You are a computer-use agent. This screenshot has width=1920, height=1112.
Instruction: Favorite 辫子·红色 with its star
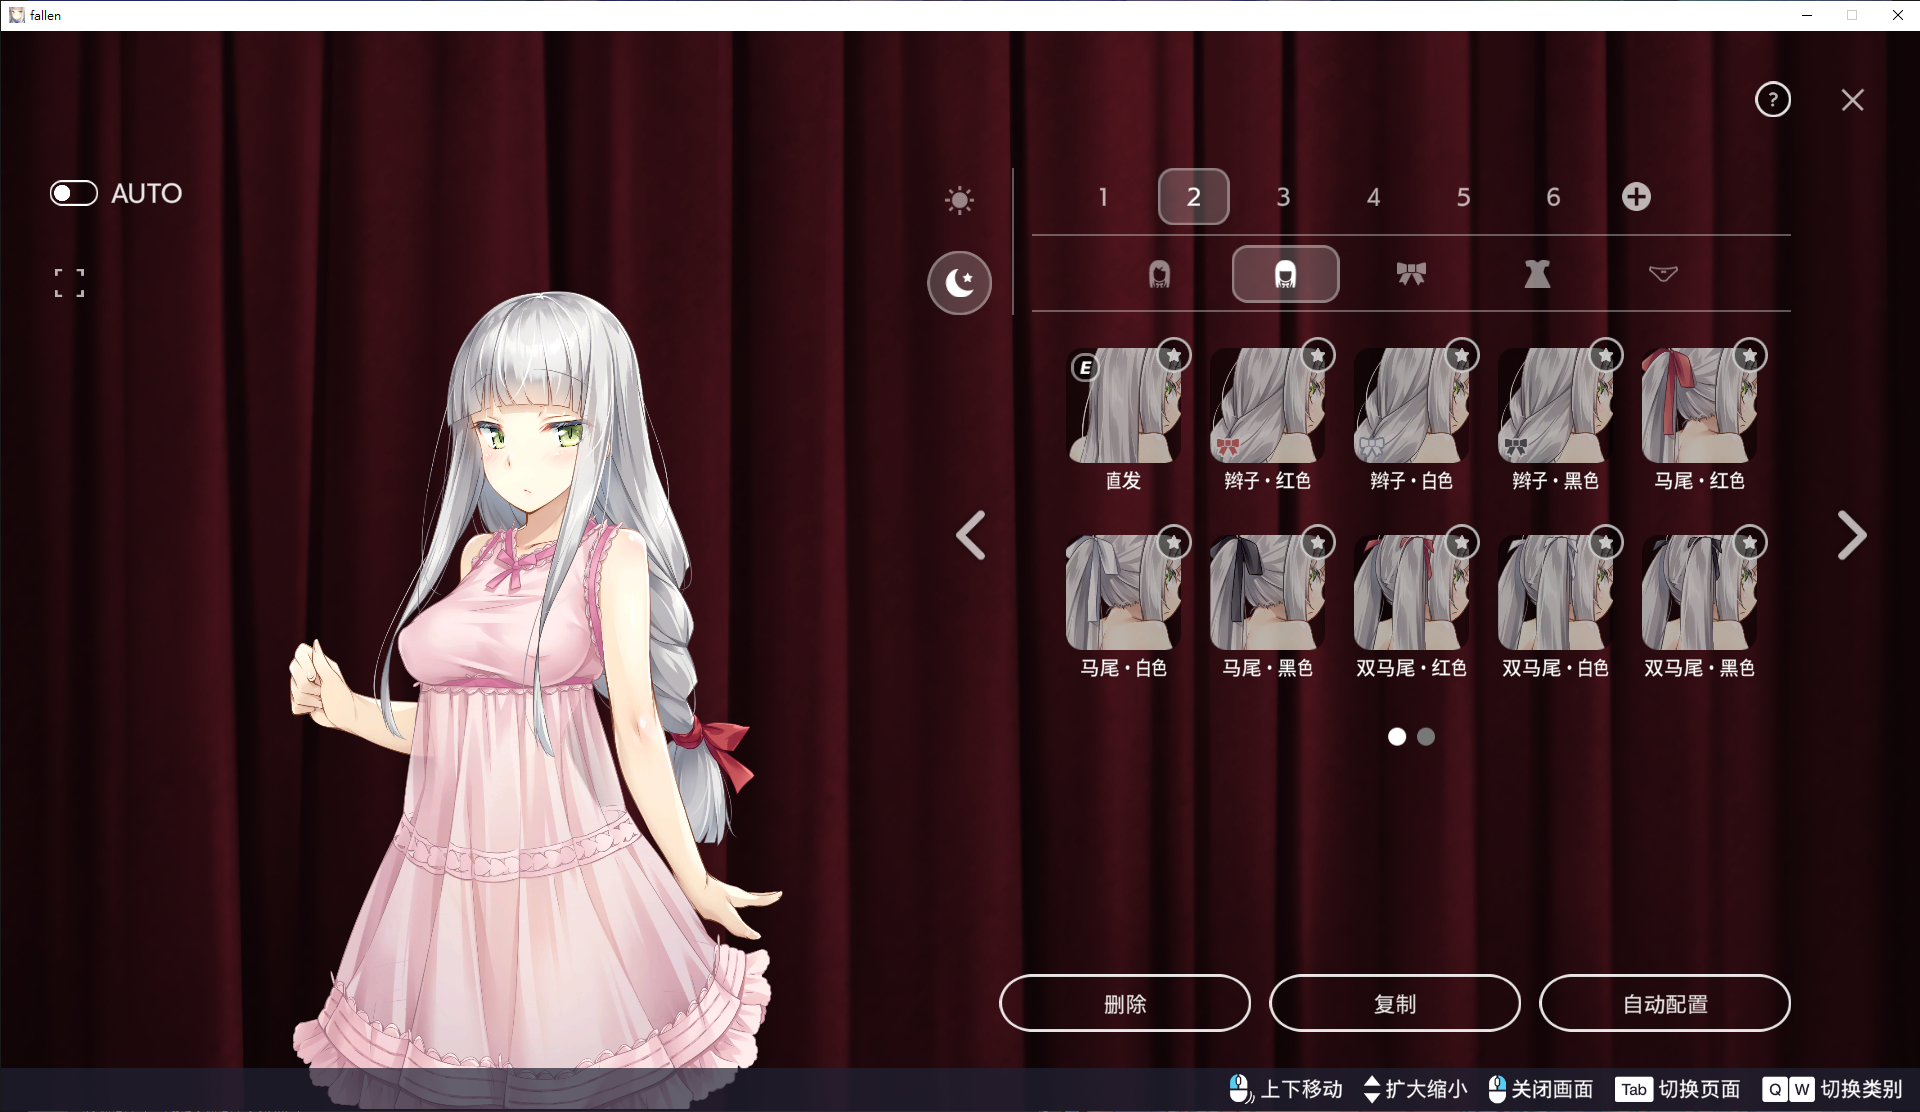click(x=1318, y=355)
